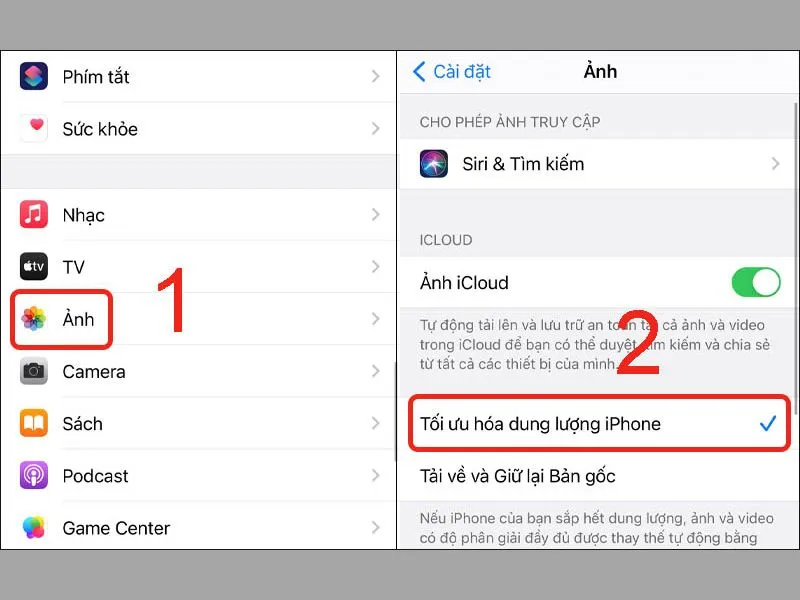The image size is (800, 600).
Task: Open the Podcast settings label
Action: click(95, 476)
